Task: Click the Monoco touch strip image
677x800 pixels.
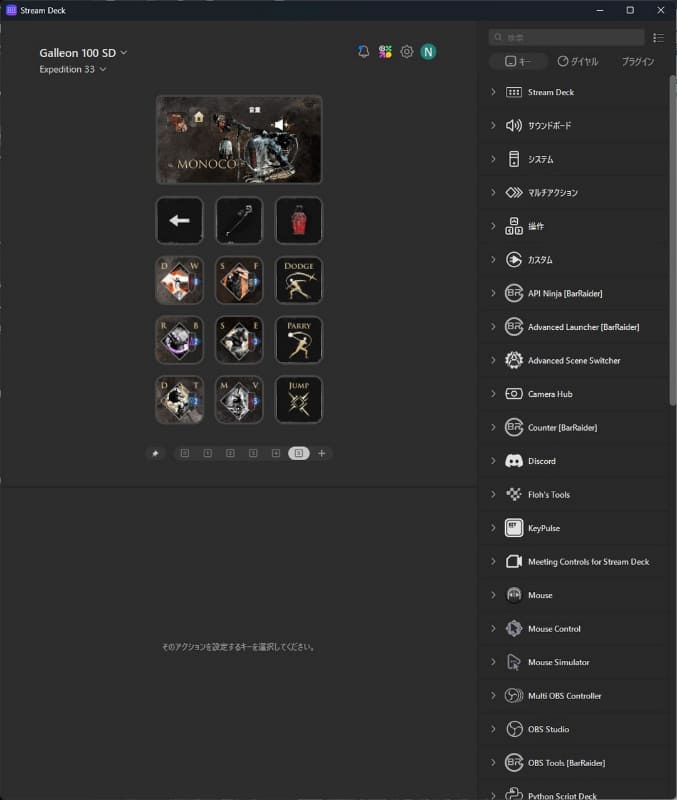Action: click(239, 139)
